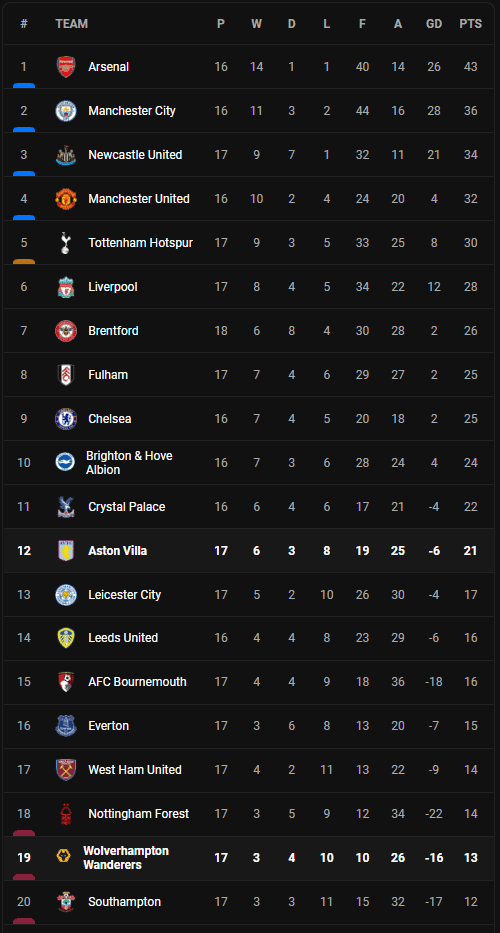500x933 pixels.
Task: Open the Manchester United team name
Action: (x=139, y=199)
